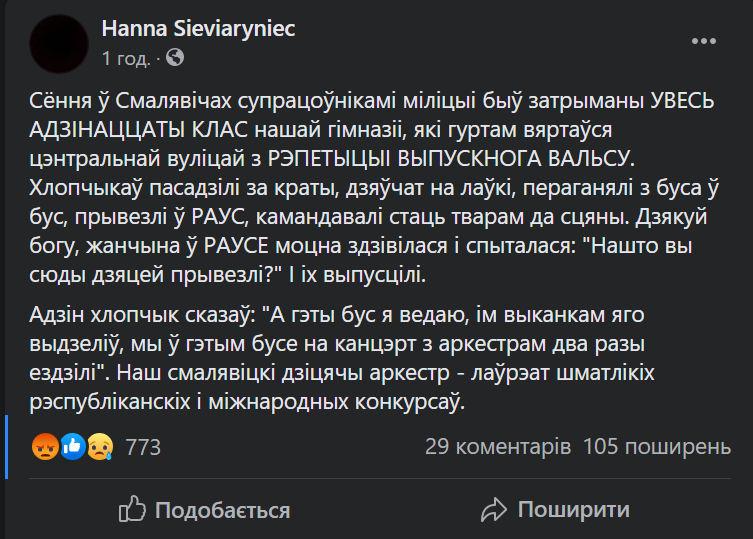This screenshot has height=539, width=753.
Task: Open the three-dot post options menu
Action: (x=704, y=41)
